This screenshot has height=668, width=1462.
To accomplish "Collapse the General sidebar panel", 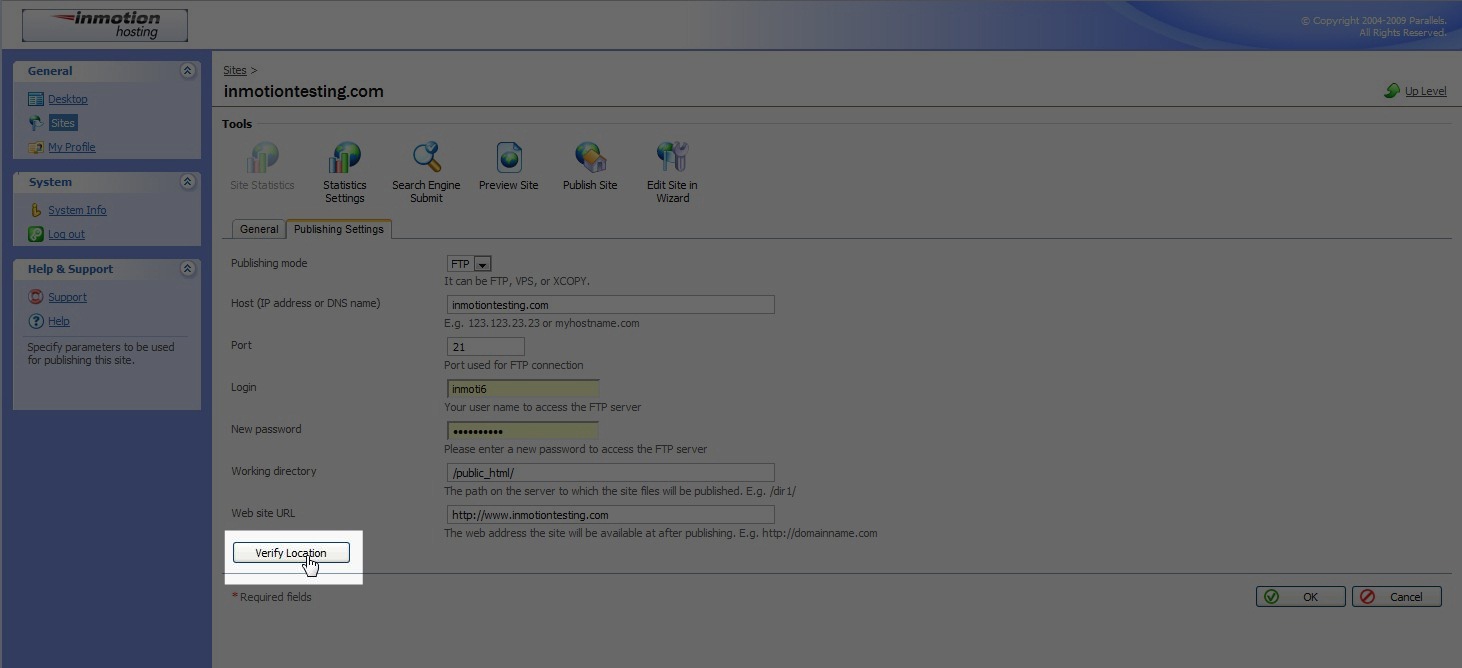I will coord(187,71).
